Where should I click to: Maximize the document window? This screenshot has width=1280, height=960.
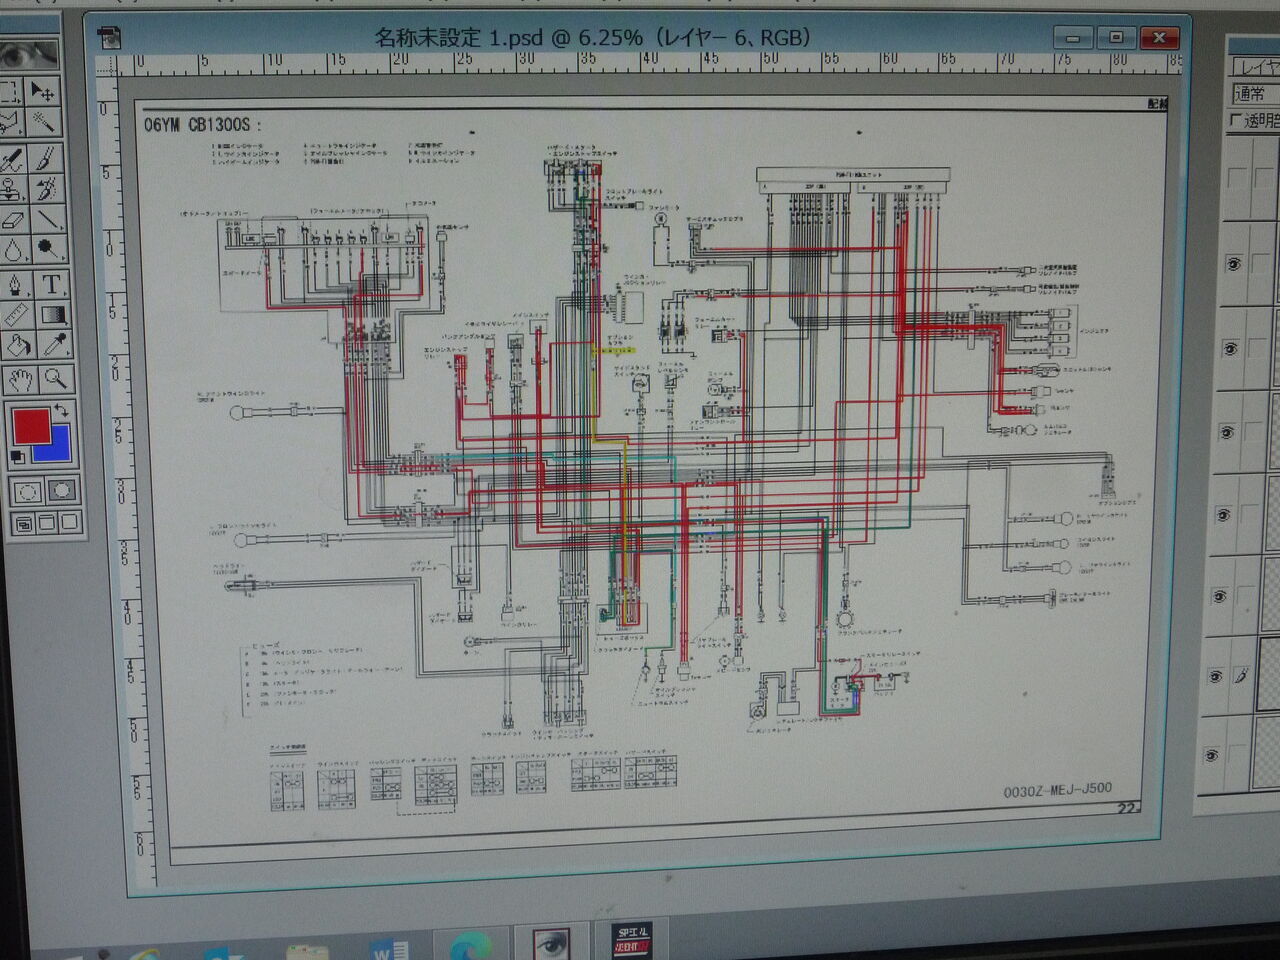1116,37
